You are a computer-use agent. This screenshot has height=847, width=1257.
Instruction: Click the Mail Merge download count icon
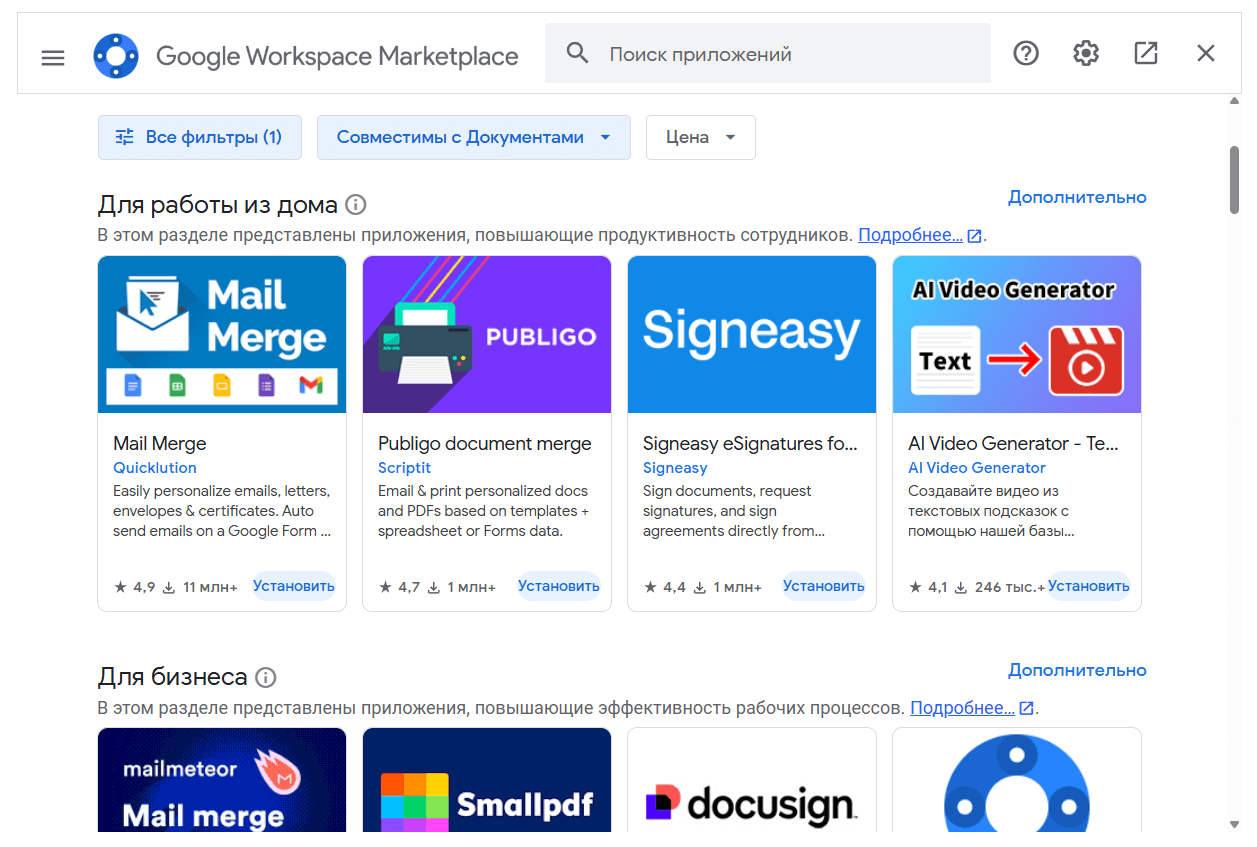(x=169, y=587)
